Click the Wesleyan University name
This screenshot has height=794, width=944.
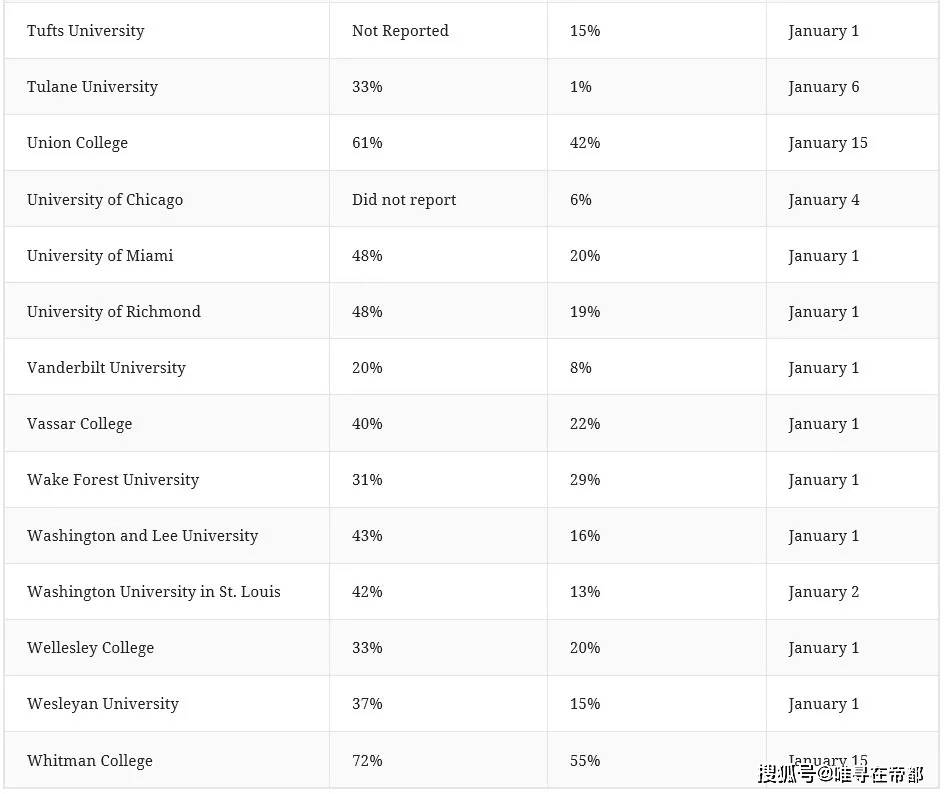(x=103, y=704)
